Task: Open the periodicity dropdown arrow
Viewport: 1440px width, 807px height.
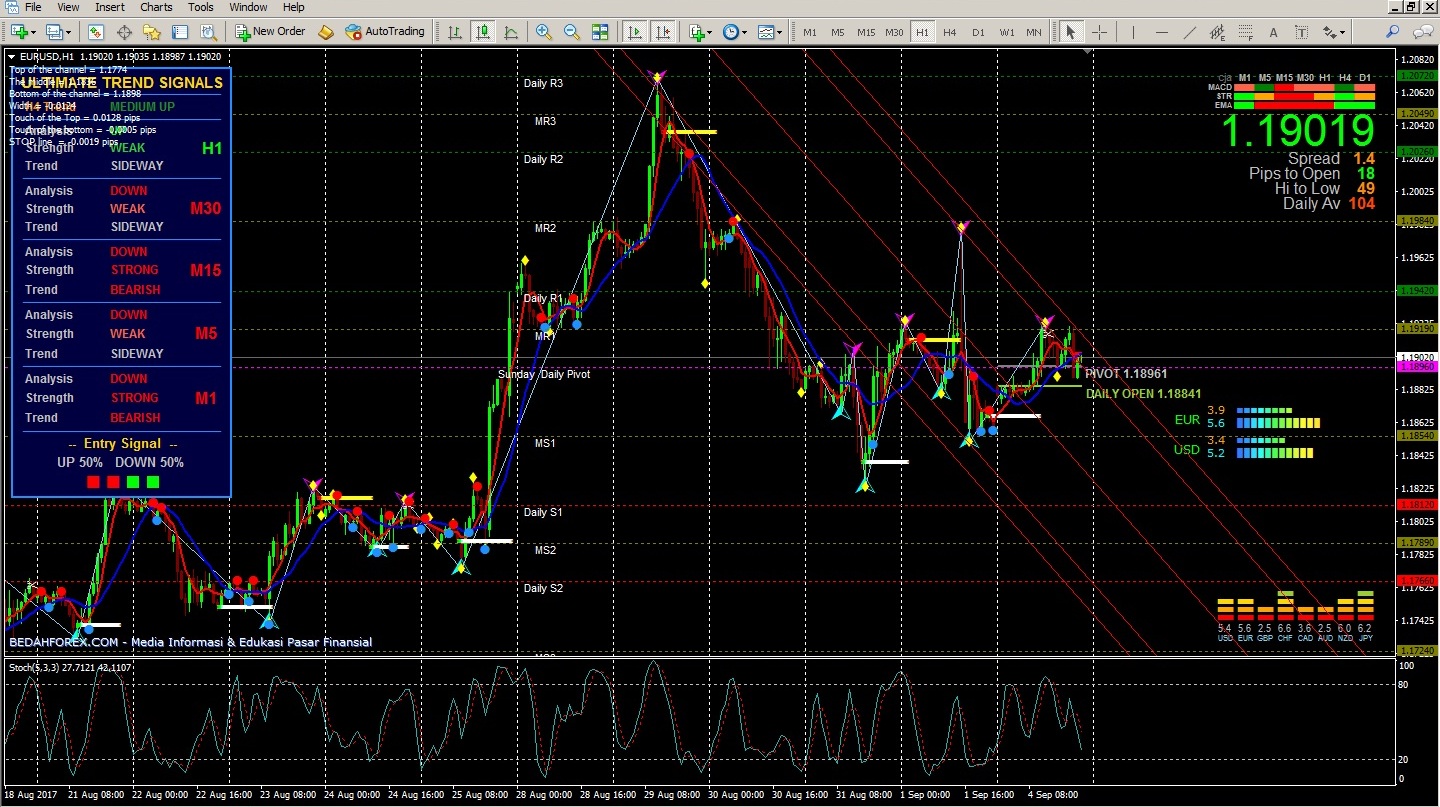Action: click(x=744, y=32)
